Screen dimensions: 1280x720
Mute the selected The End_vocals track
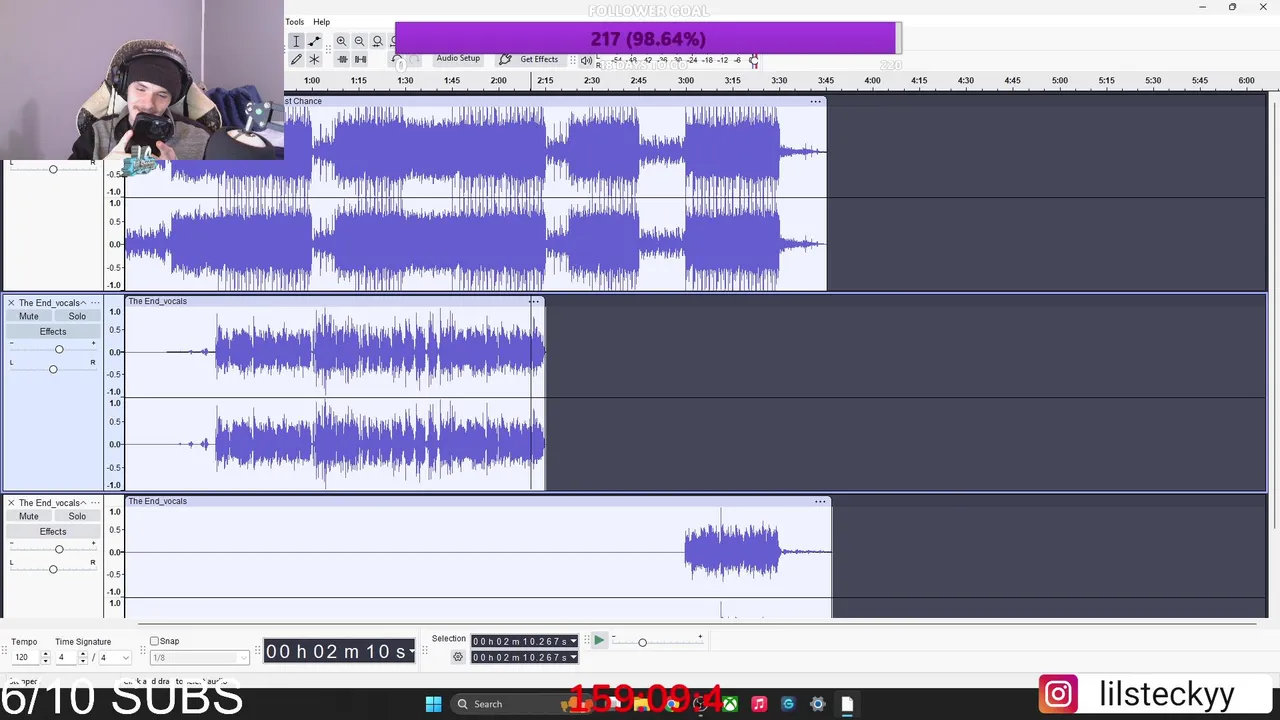[x=29, y=316]
